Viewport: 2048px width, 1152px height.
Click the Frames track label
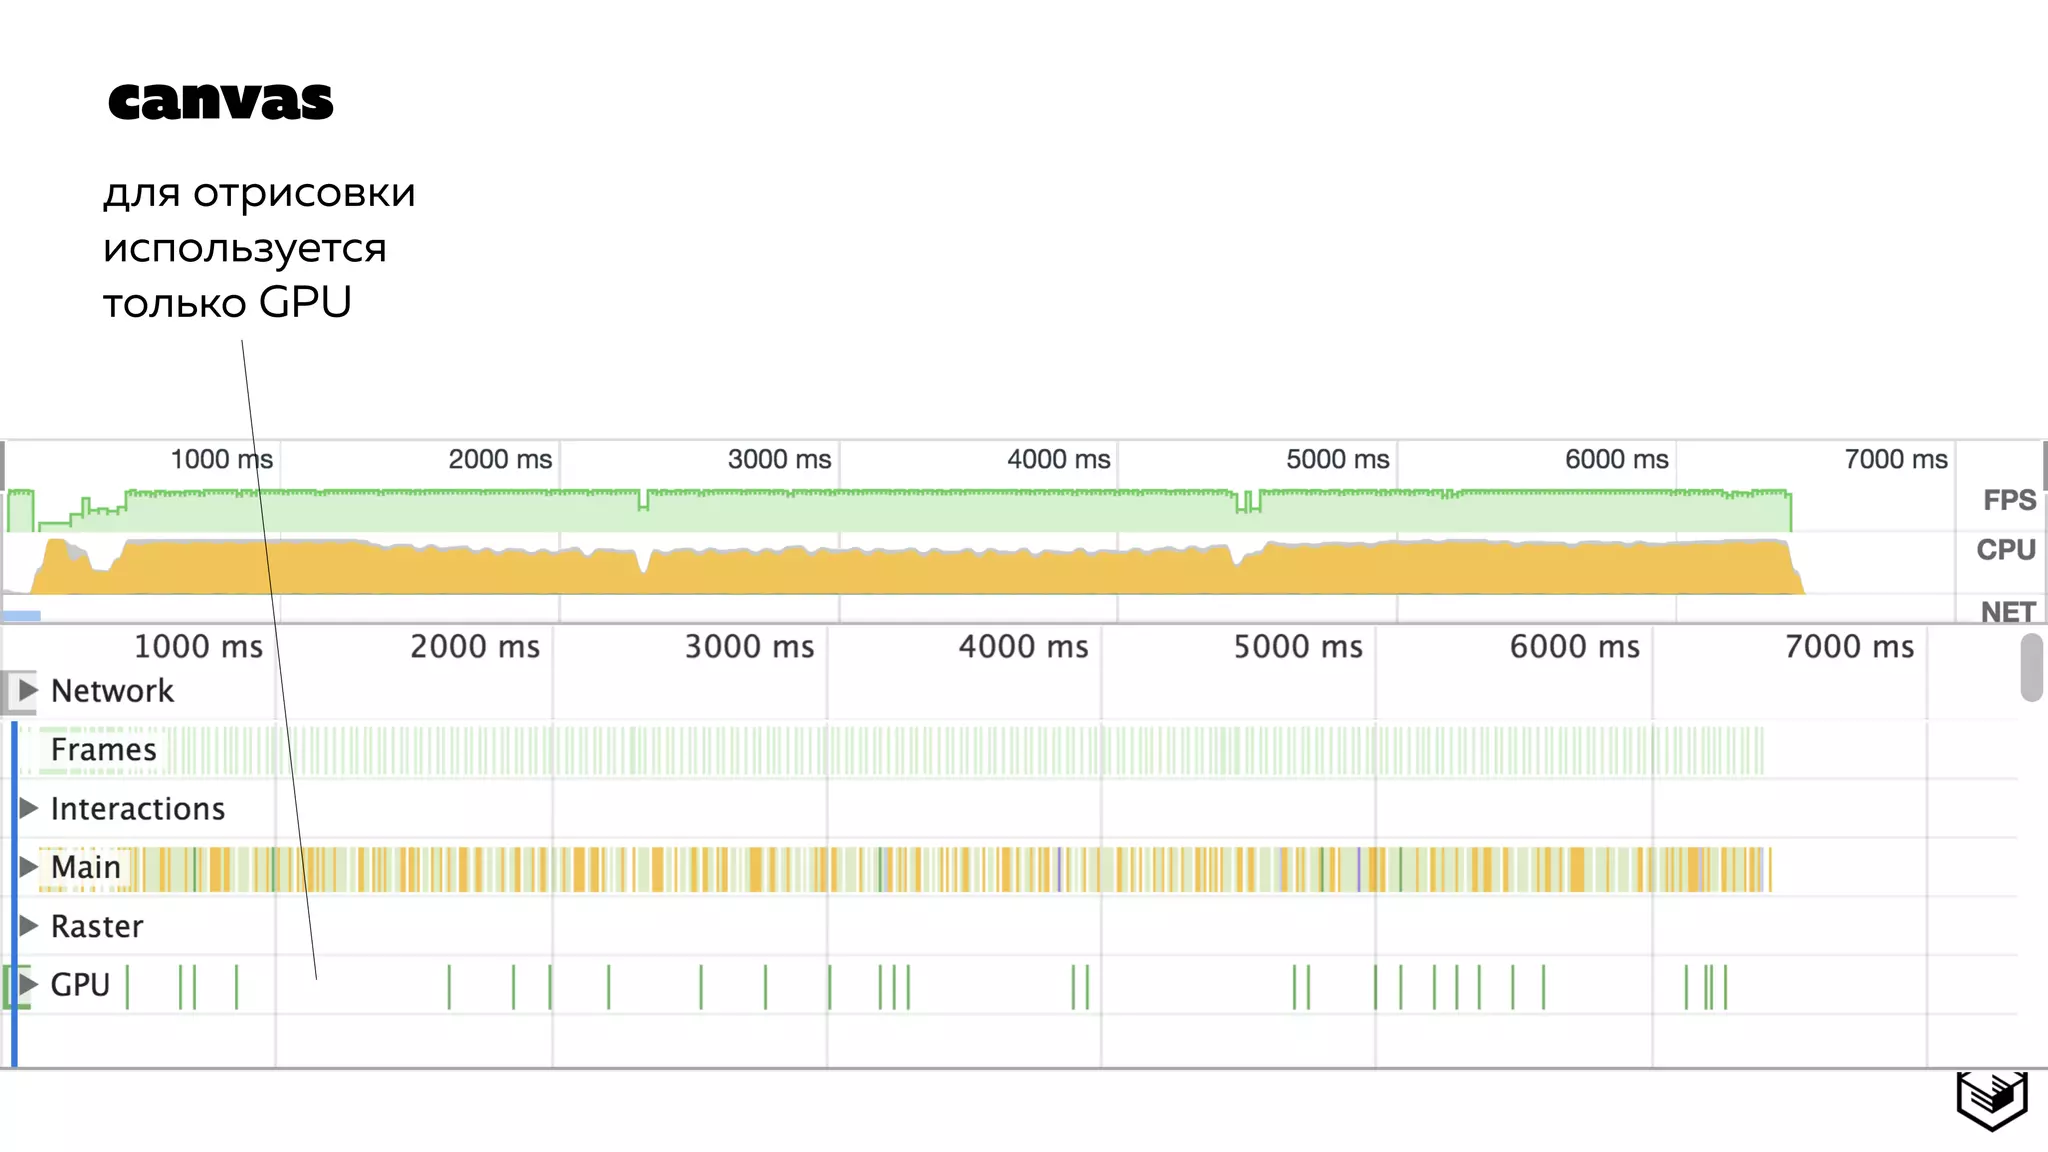[x=103, y=750]
